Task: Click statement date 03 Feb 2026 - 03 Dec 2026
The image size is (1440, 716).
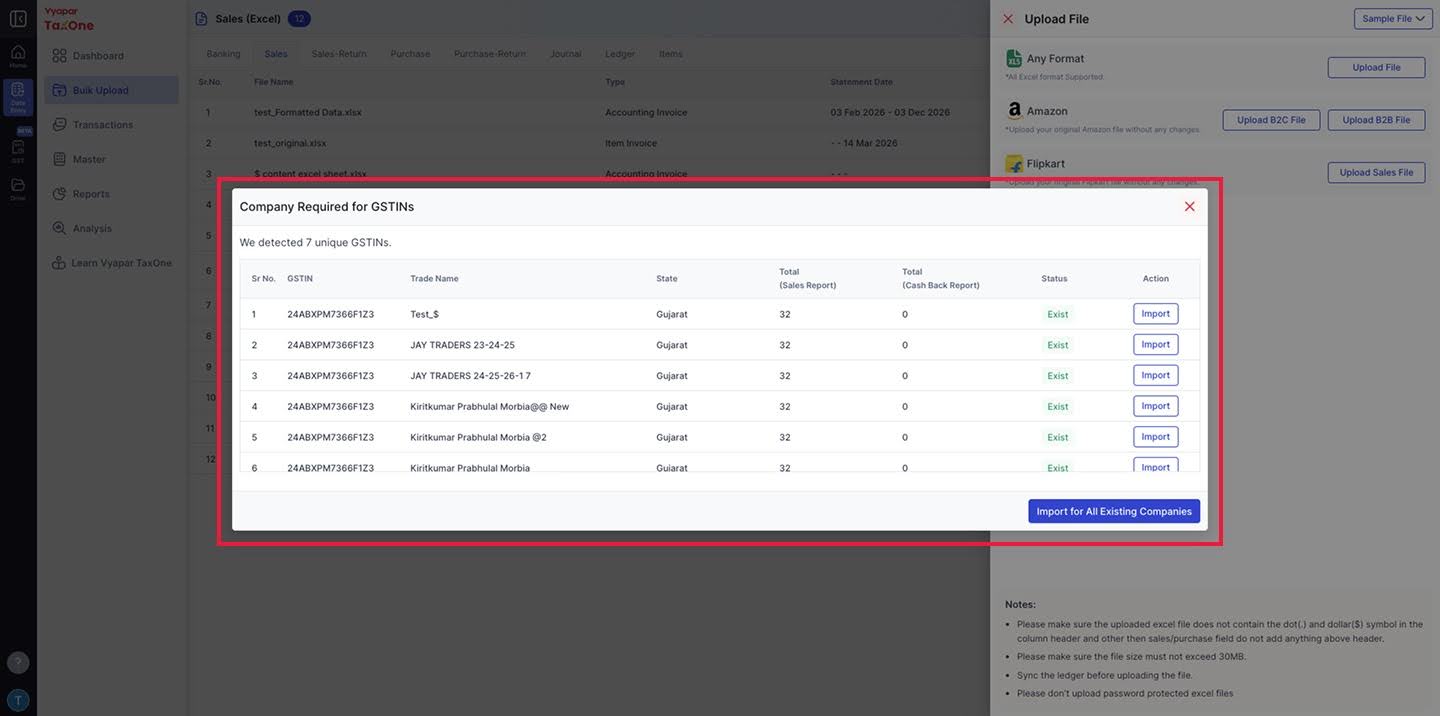Action: pyautogui.click(x=890, y=112)
